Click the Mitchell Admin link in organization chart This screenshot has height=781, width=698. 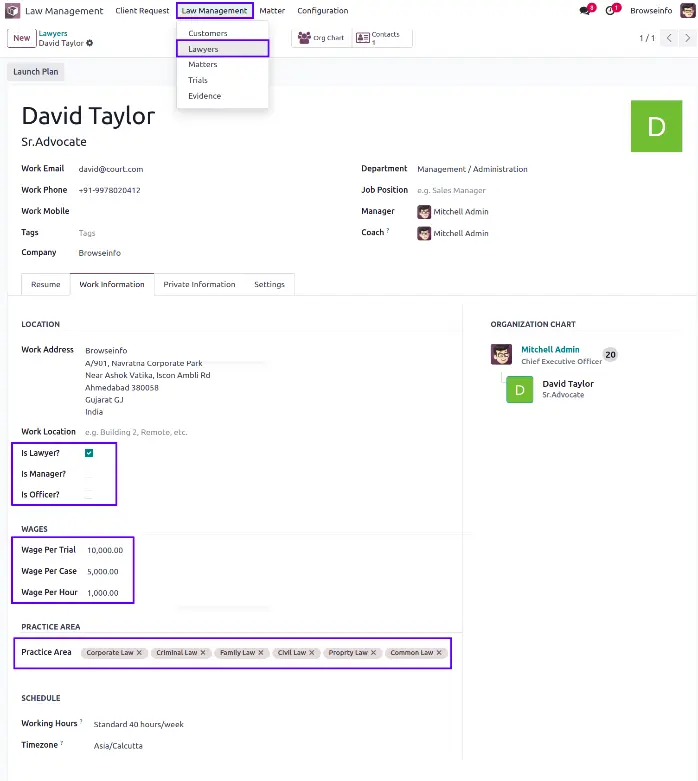point(550,350)
